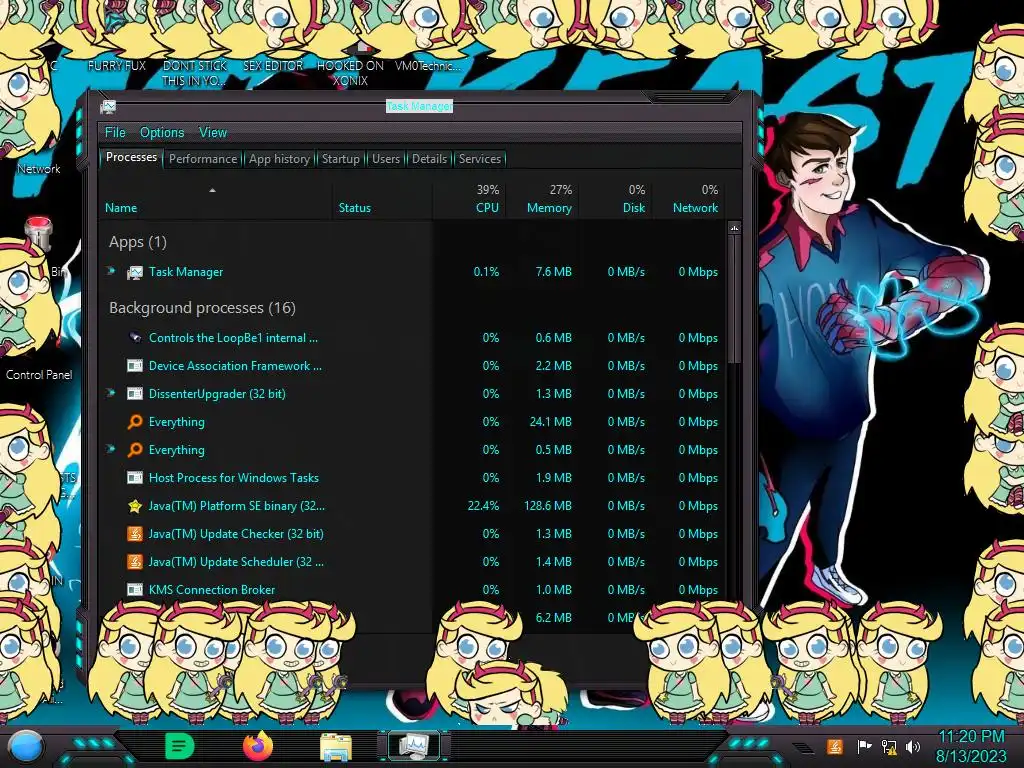The image size is (1024, 768).
Task: Sort by the Status column header
Action: [382, 200]
